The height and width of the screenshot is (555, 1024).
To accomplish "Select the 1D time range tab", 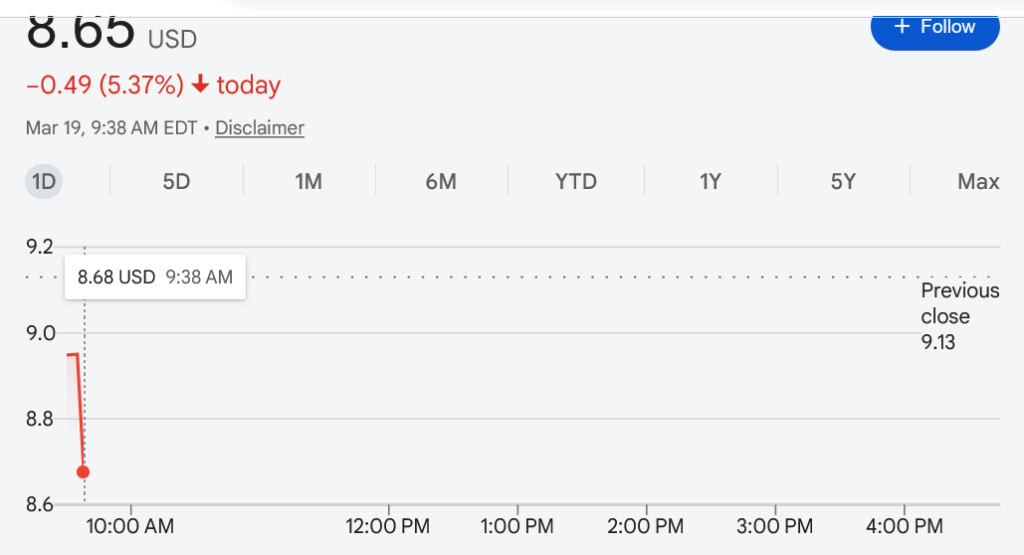I will click(44, 182).
